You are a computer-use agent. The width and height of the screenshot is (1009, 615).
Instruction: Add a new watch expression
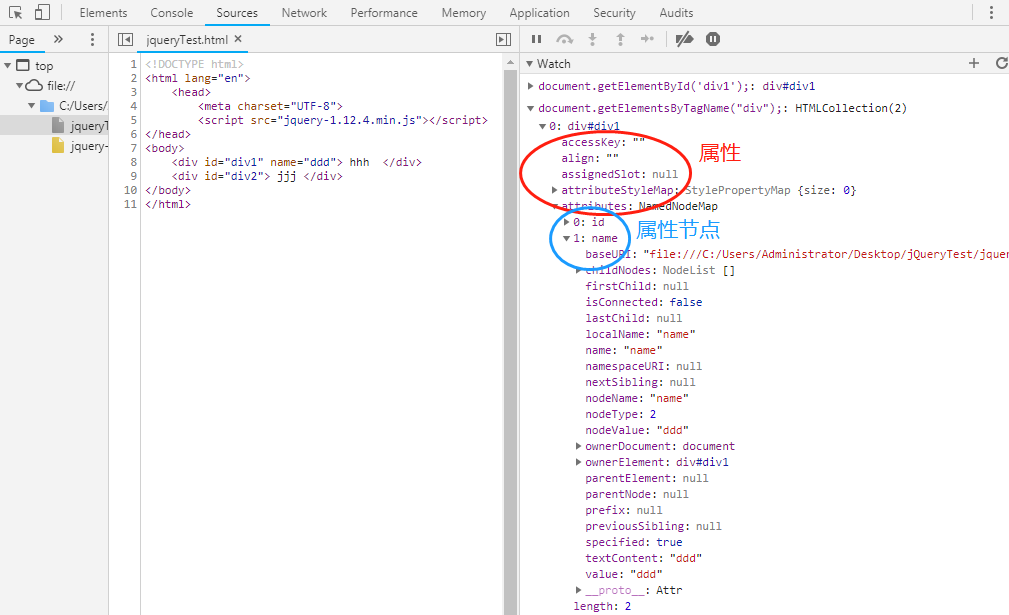click(x=974, y=63)
